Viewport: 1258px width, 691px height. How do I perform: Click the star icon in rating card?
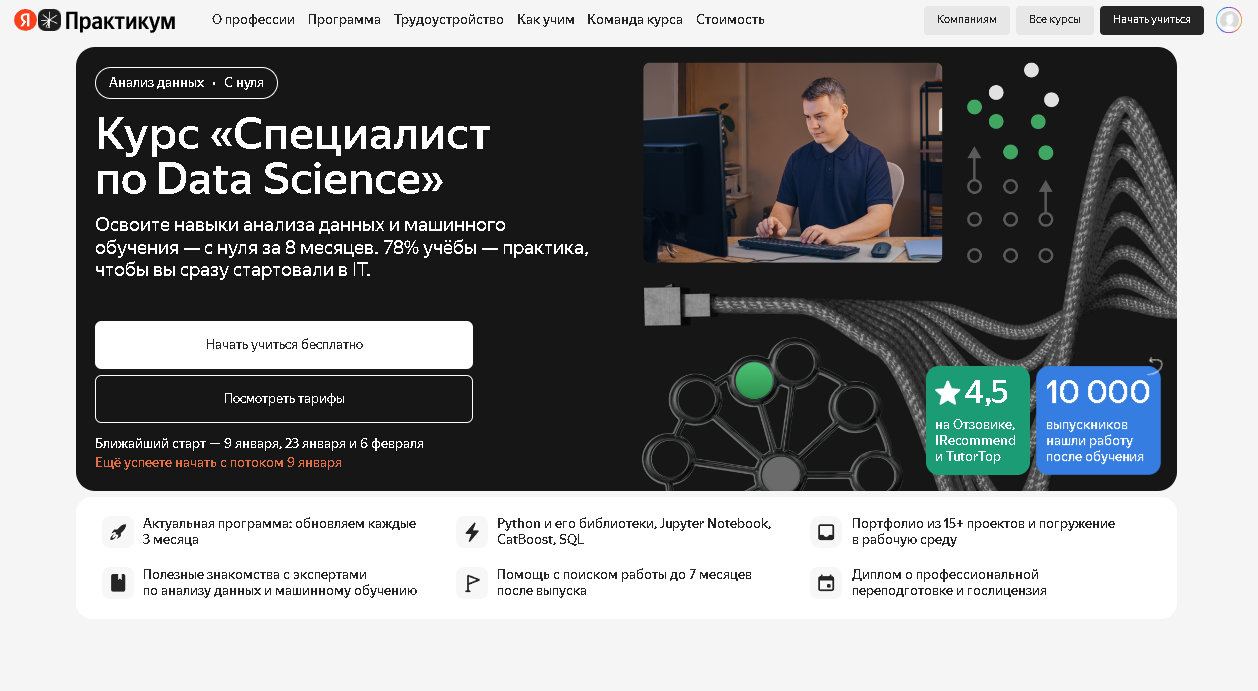coord(947,393)
